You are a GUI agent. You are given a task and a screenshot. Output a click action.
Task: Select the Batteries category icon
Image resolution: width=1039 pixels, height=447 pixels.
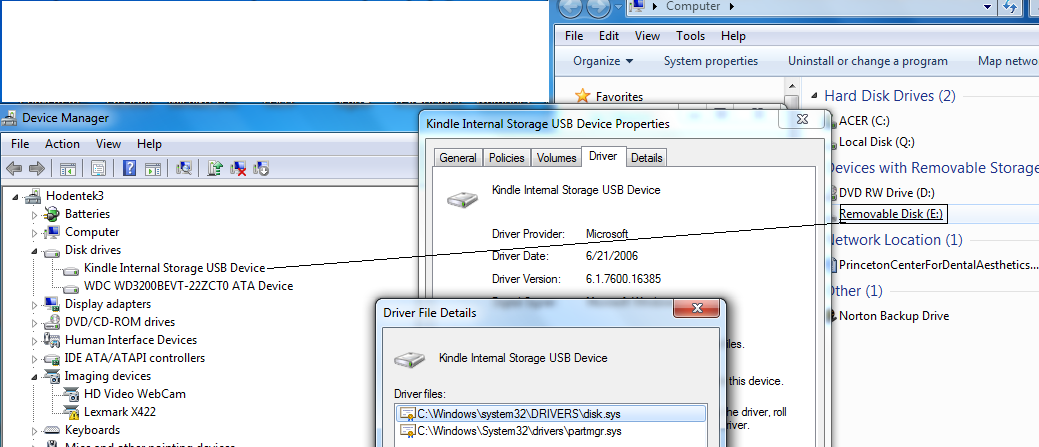[52, 214]
